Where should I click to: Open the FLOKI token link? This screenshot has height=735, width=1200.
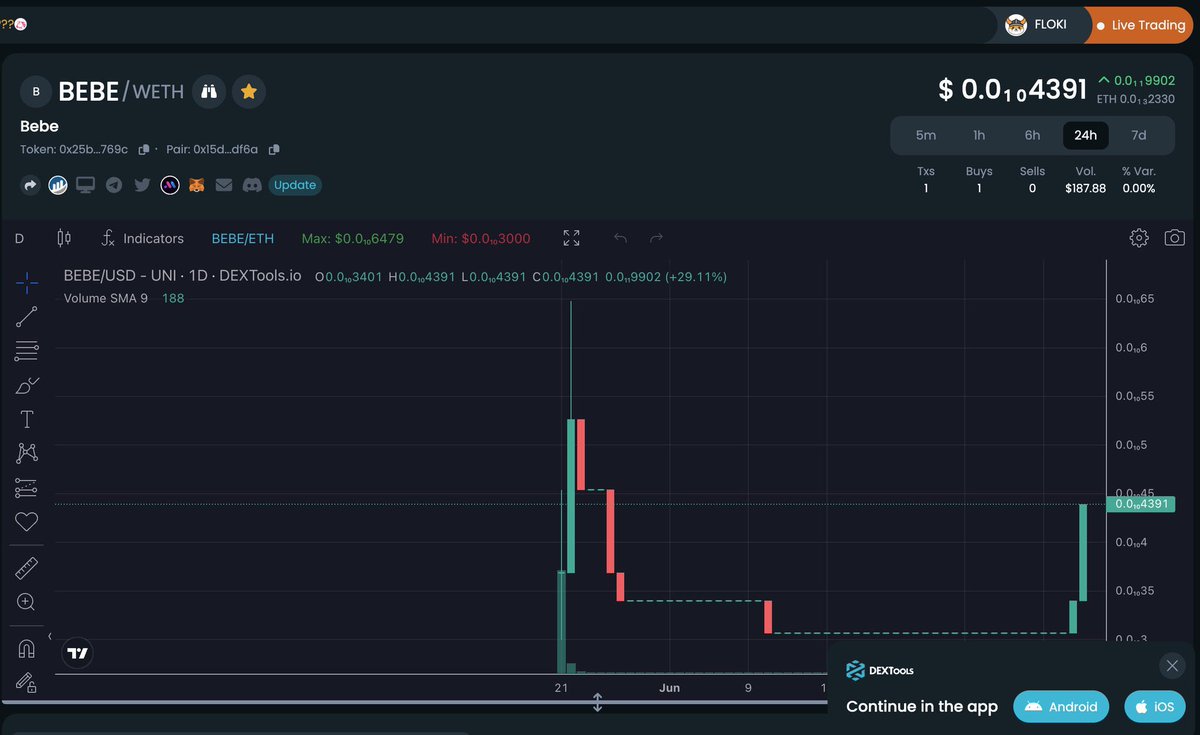[1037, 25]
